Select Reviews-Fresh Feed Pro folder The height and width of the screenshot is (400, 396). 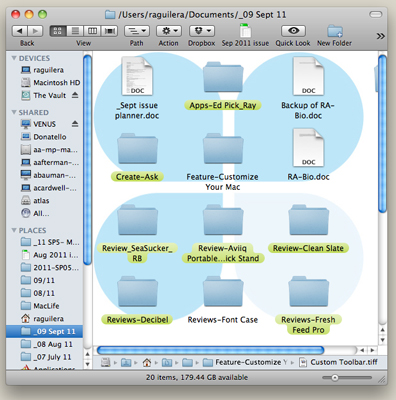tap(308, 305)
